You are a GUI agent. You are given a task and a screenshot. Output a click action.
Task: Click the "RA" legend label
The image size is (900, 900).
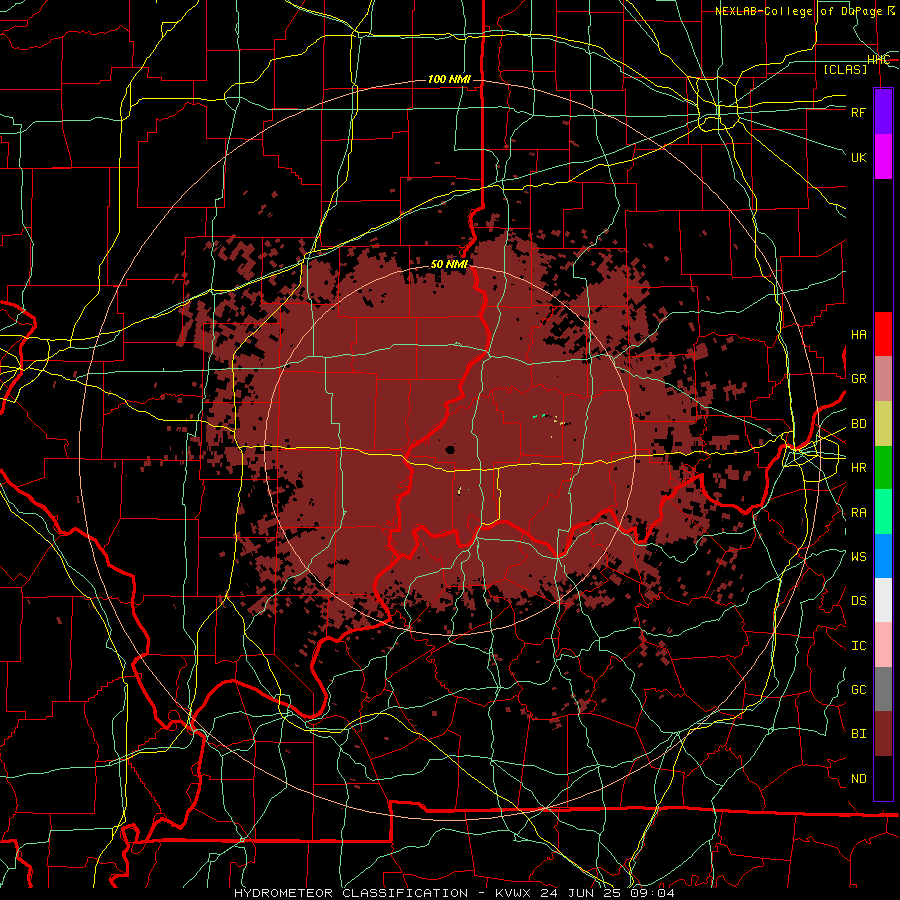[858, 513]
